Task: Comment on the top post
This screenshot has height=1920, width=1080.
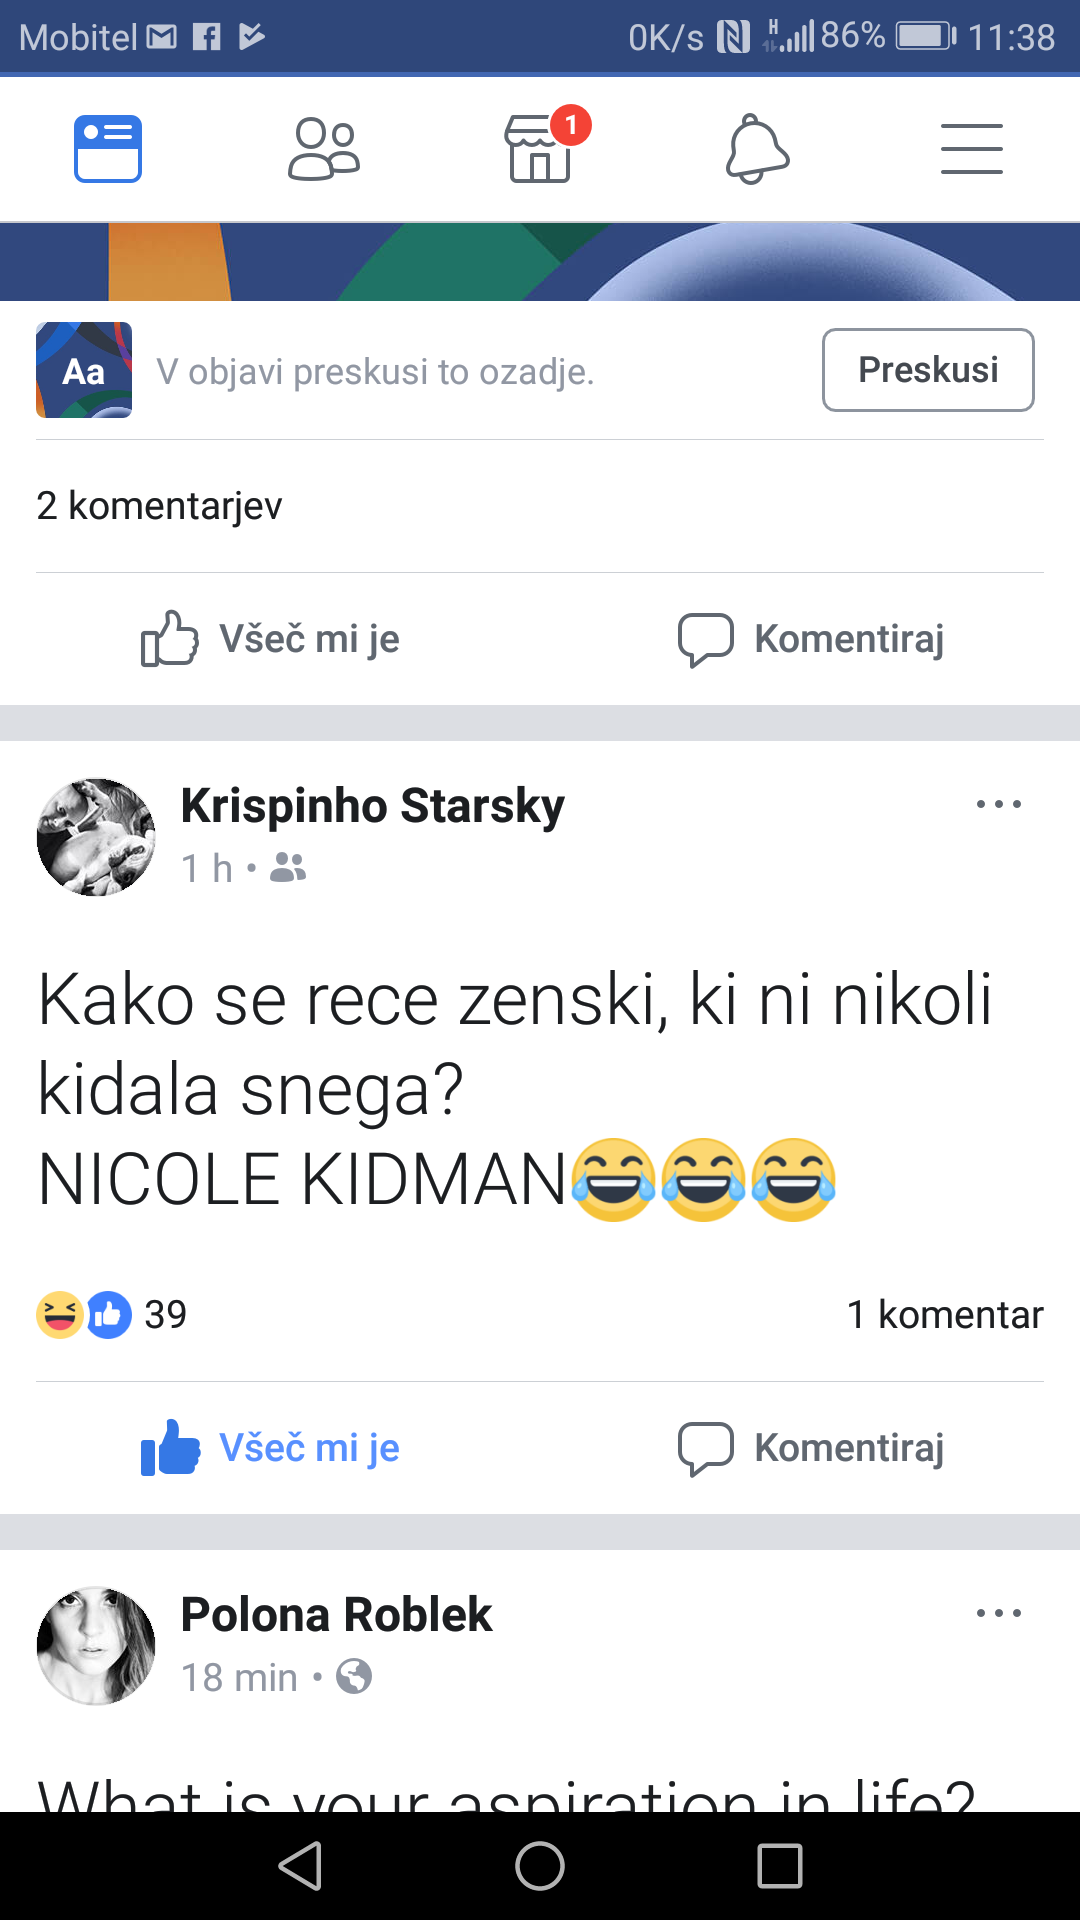Action: click(x=810, y=639)
